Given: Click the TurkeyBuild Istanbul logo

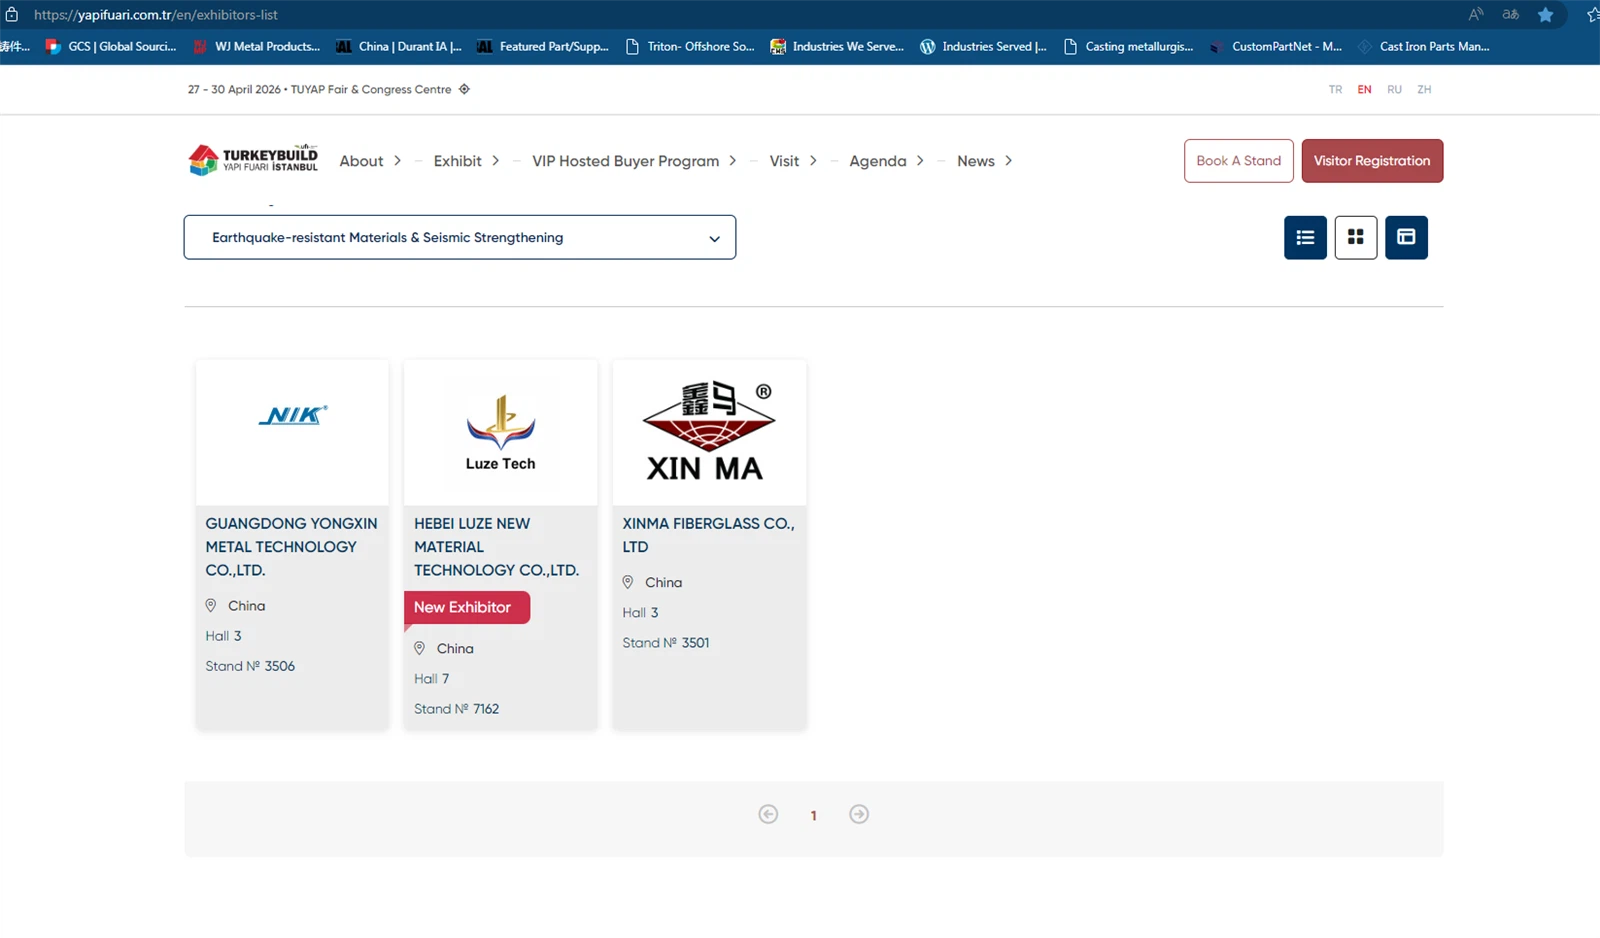Looking at the screenshot, I should [x=253, y=160].
